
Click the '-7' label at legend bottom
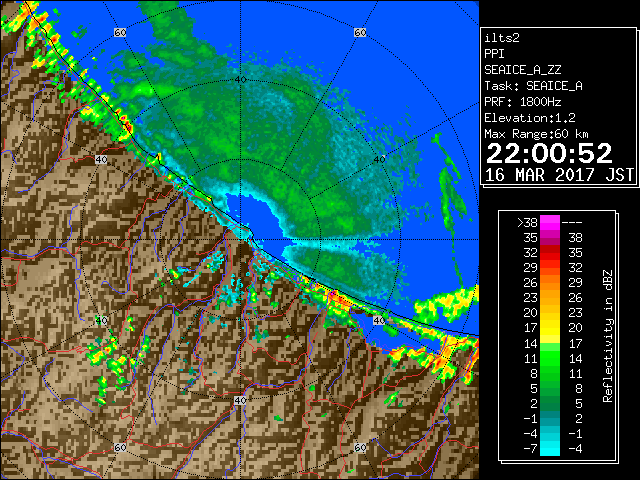(530, 449)
